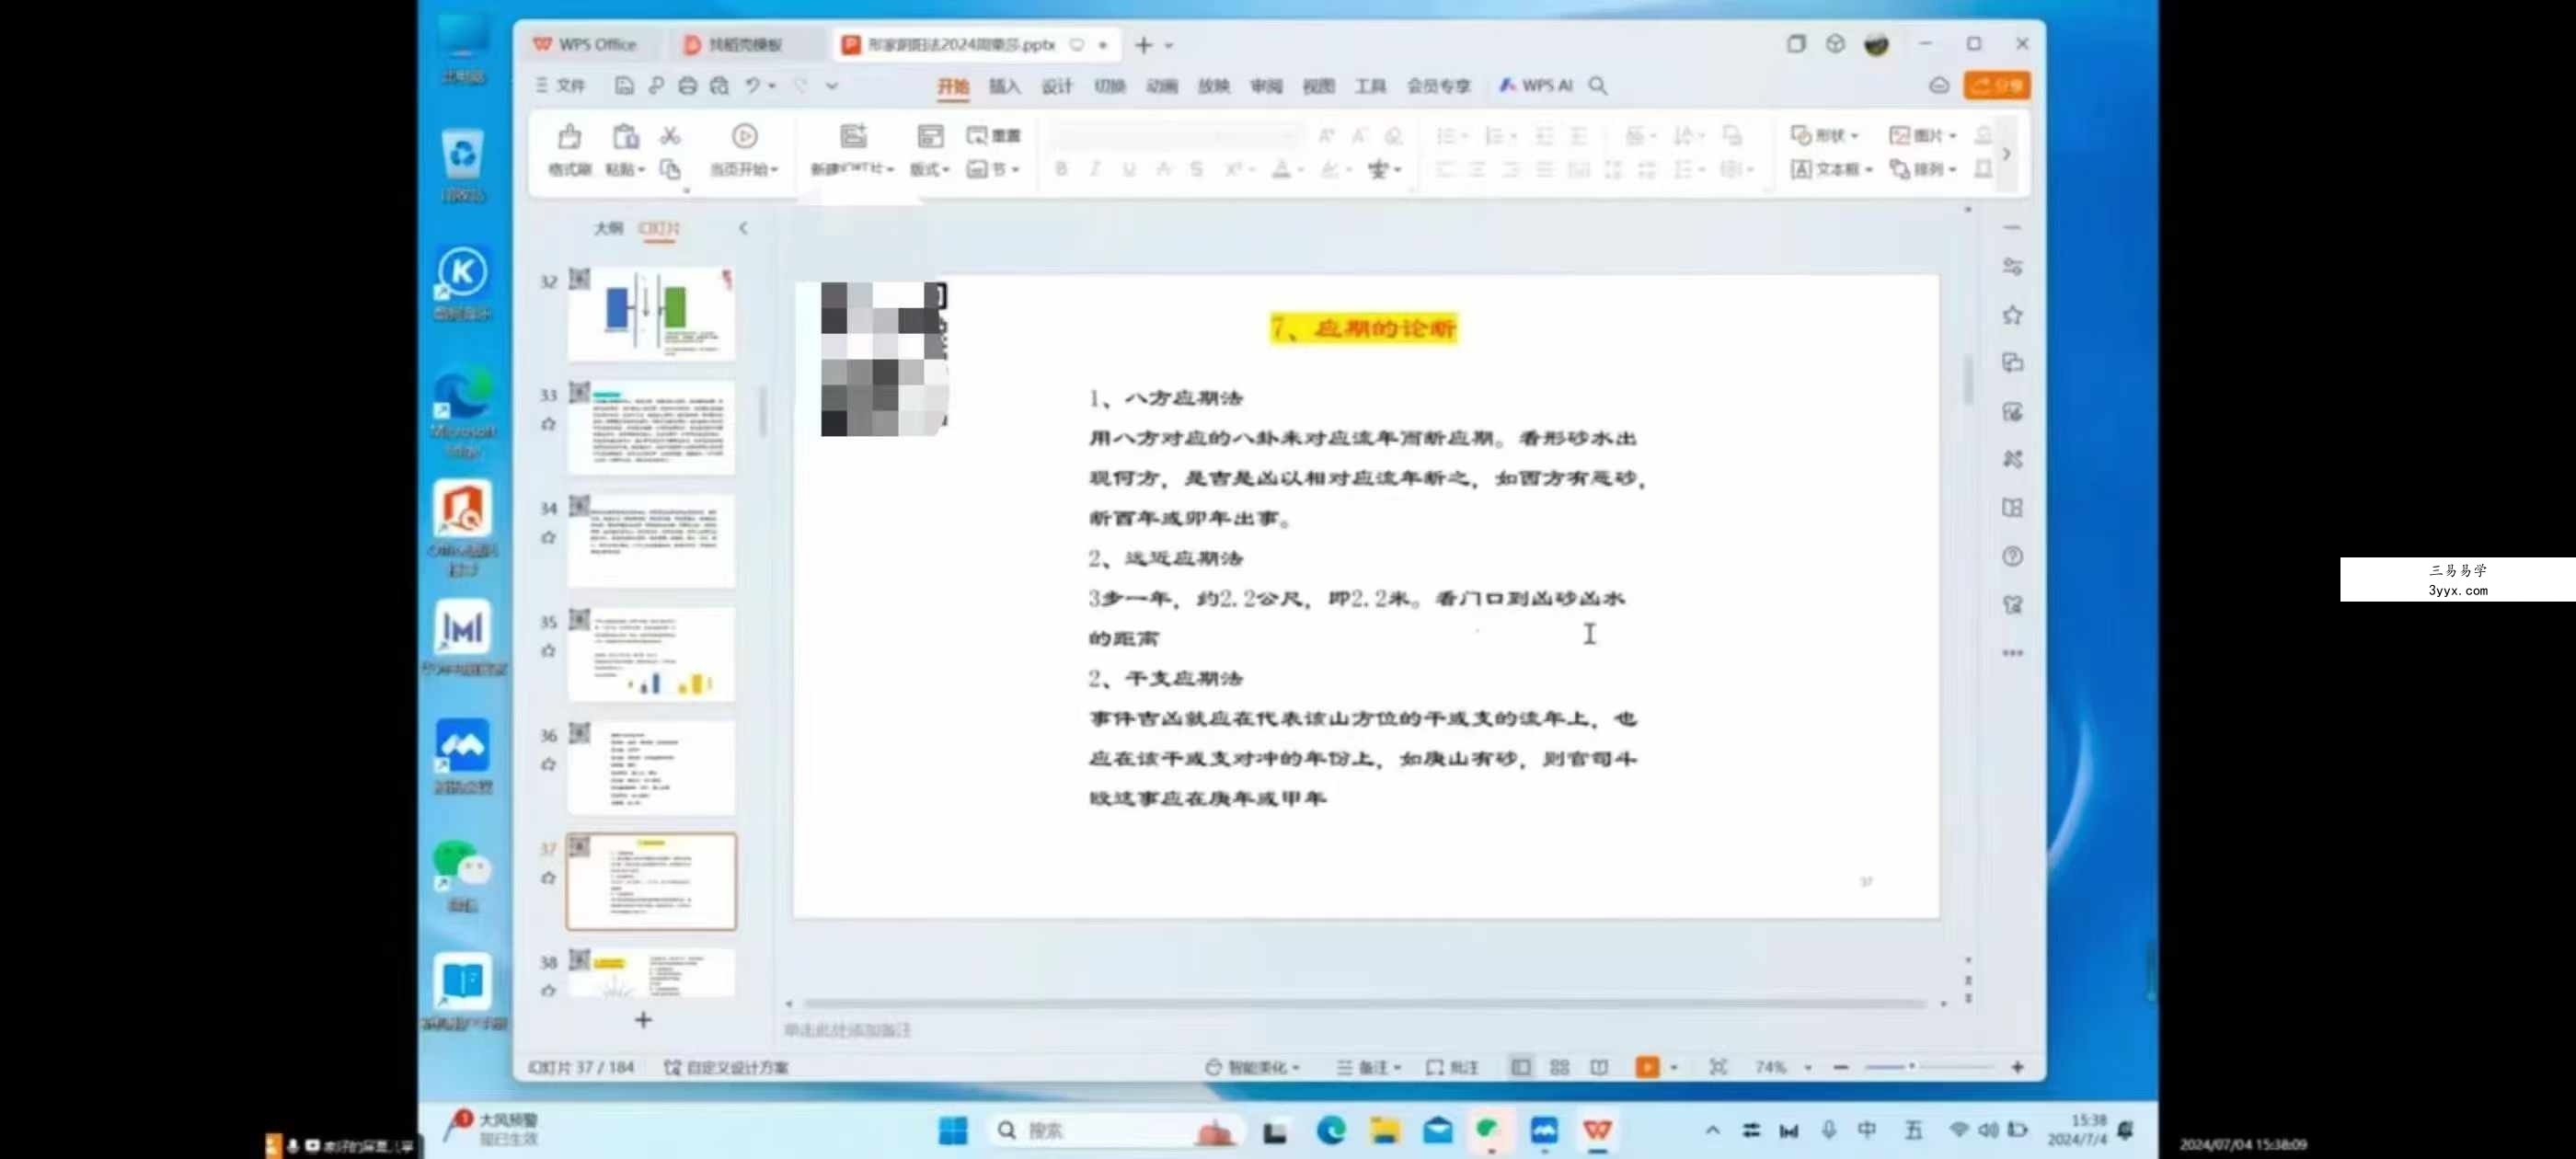This screenshot has height=1159, width=2576.
Task: Open the settings sliders icon in right sidebar
Action: click(2012, 266)
